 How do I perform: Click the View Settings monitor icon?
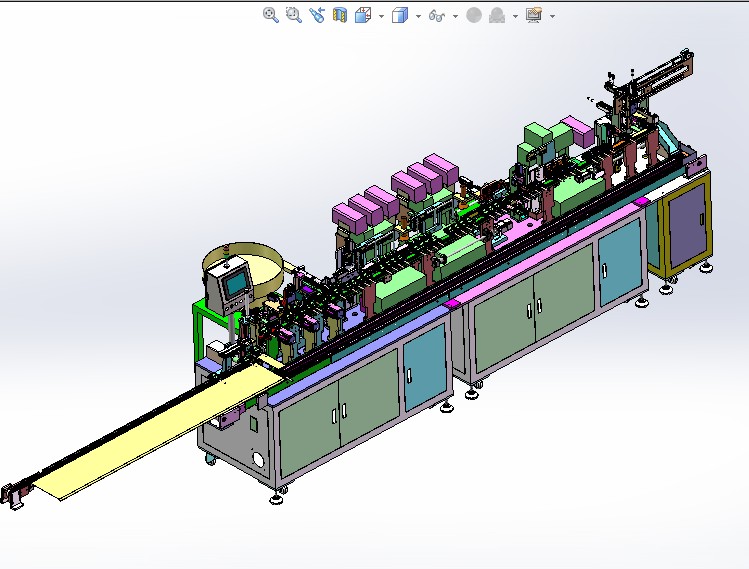pos(534,15)
